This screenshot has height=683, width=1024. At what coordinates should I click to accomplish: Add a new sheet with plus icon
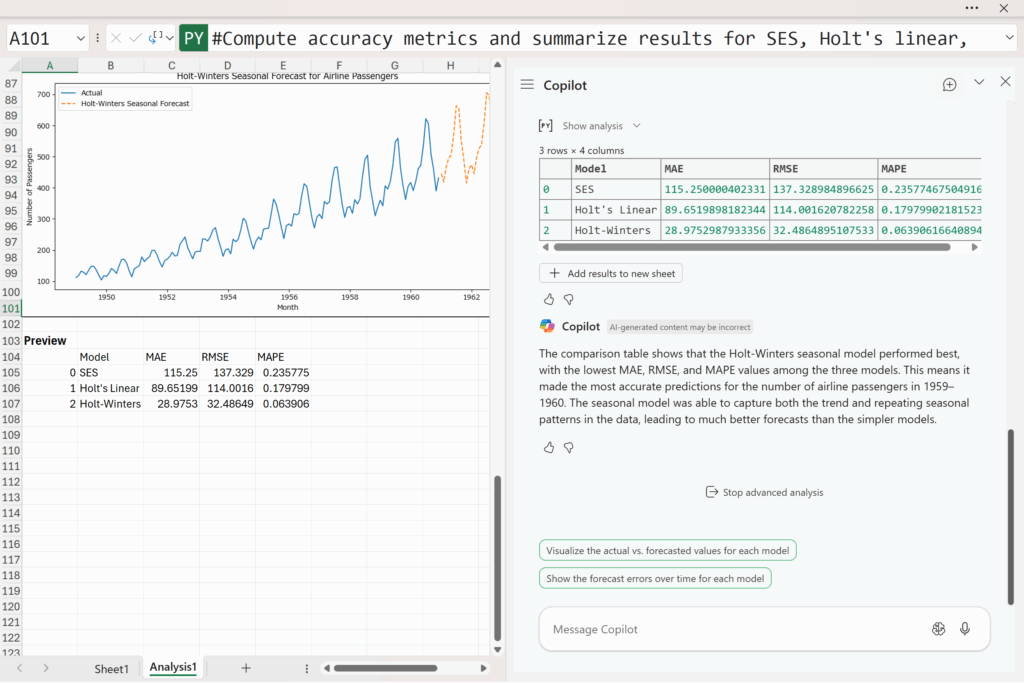[x=246, y=668]
